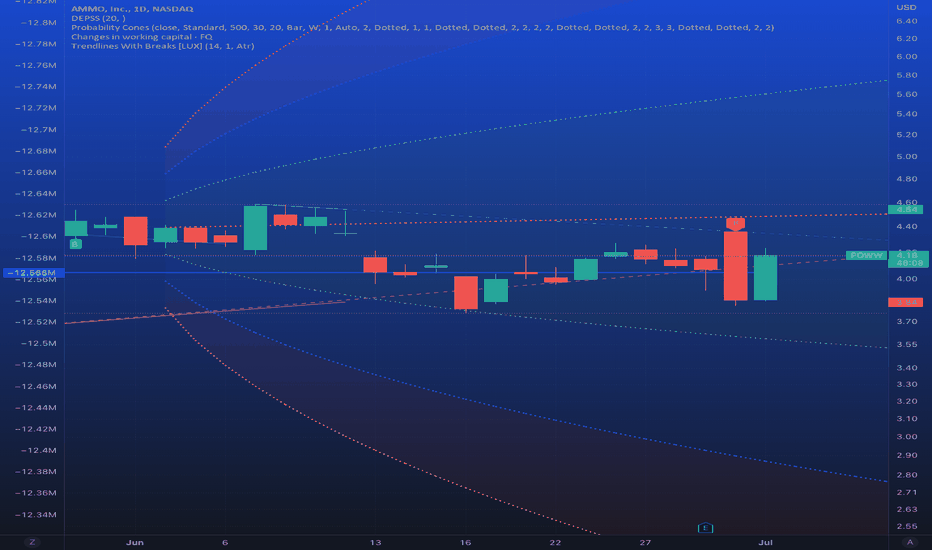The height and width of the screenshot is (550, 932).
Task: Click the 6.40 value on the right price scale
Action: pyautogui.click(x=906, y=21)
